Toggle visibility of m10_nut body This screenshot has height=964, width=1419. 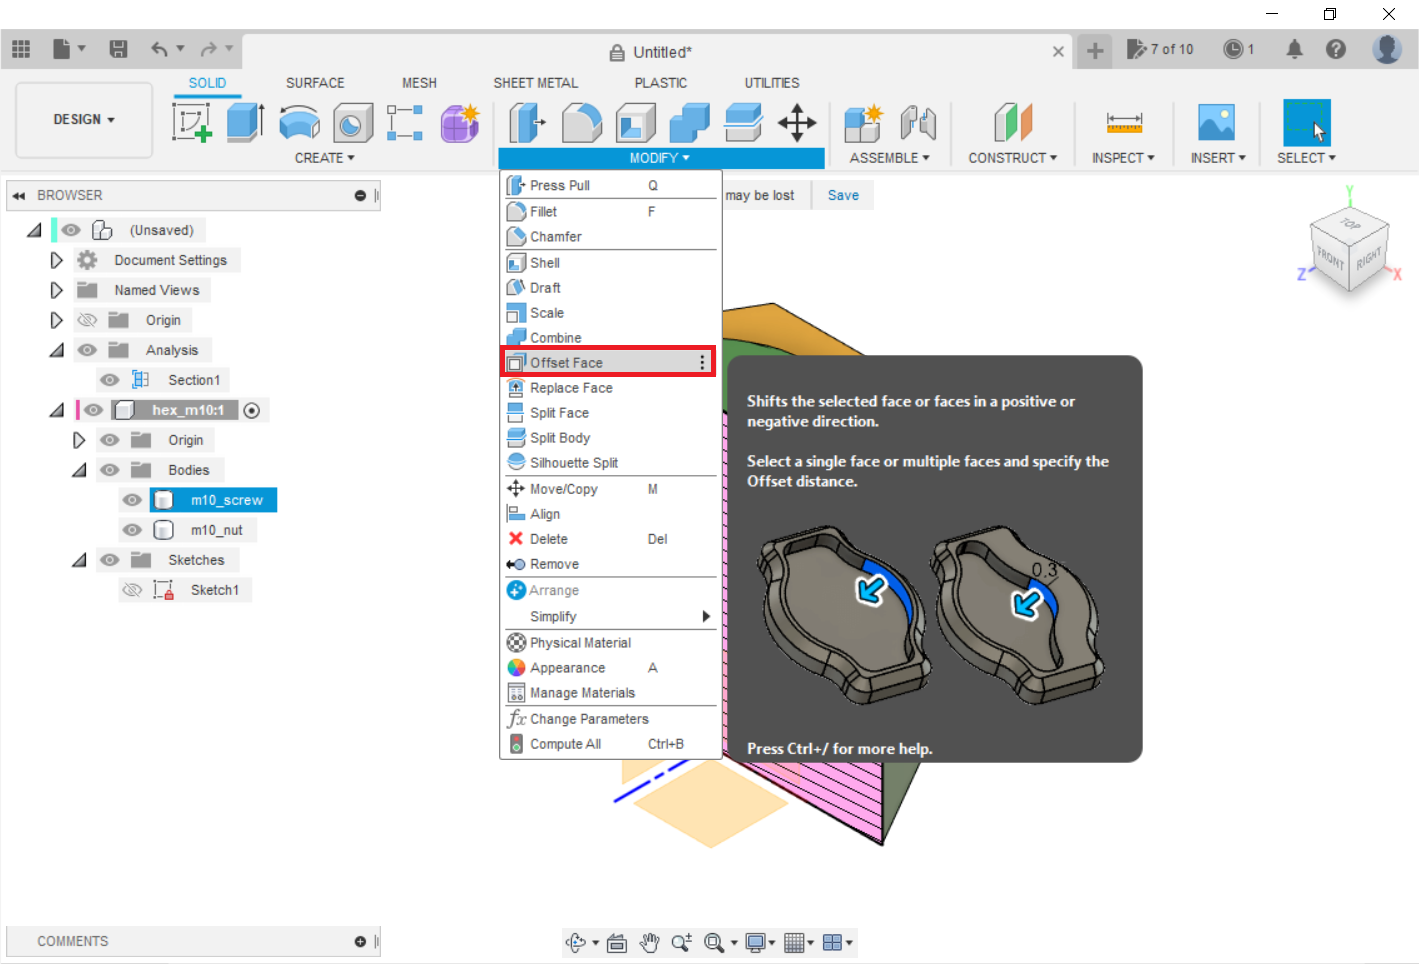pyautogui.click(x=132, y=530)
